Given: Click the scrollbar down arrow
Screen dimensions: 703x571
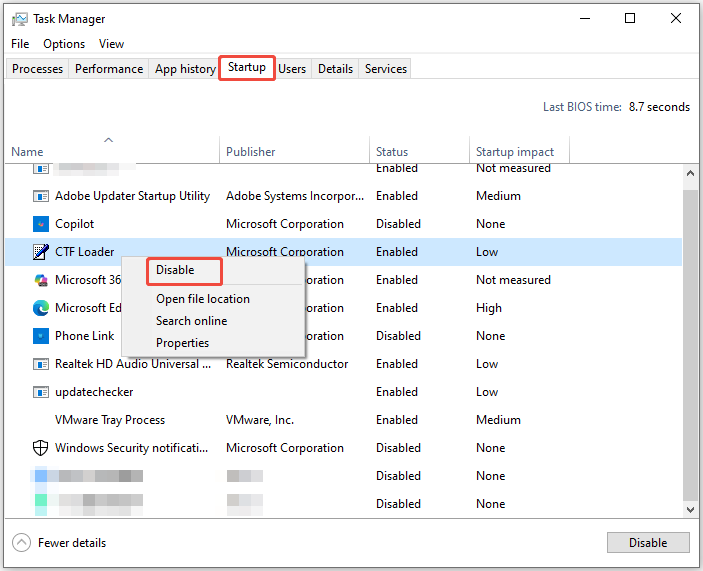Looking at the screenshot, I should click(690, 510).
